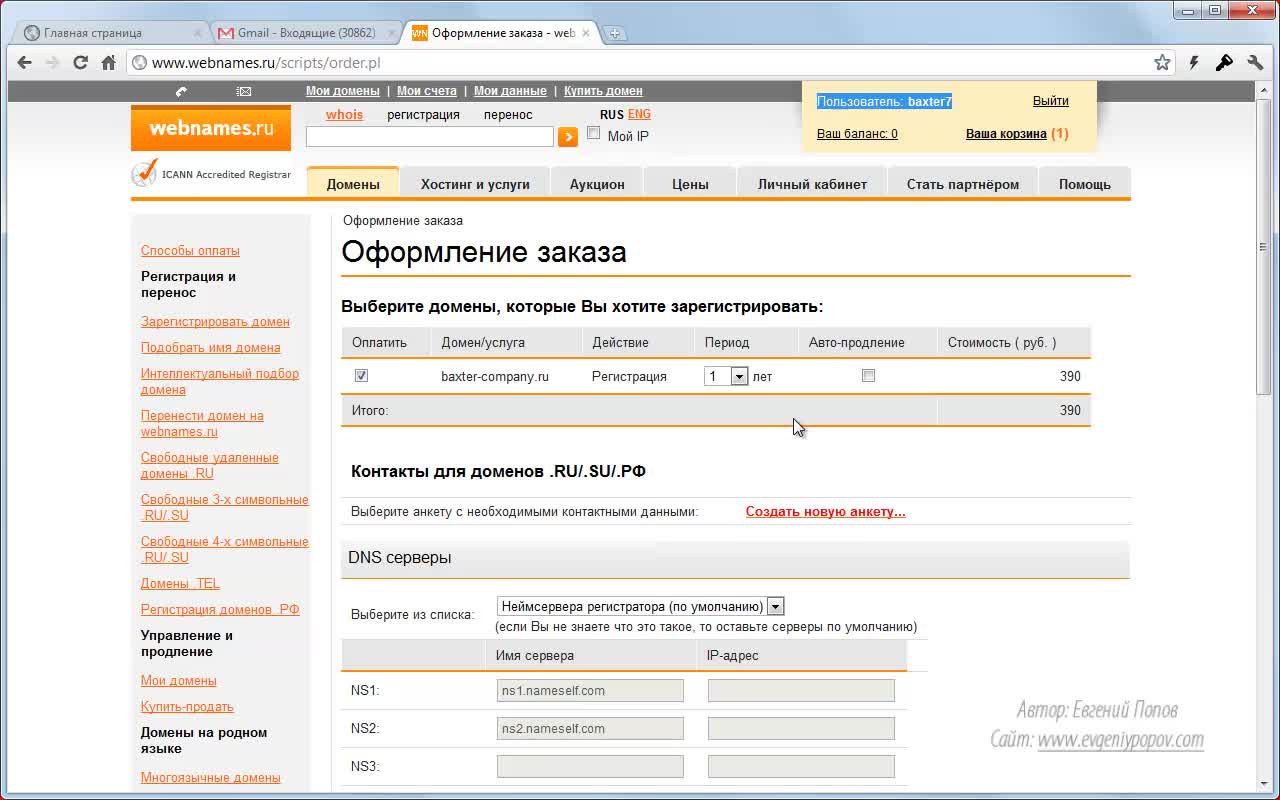Open Свободные удаленные домены .RU link
This screenshot has height=800, width=1280.
coord(210,466)
